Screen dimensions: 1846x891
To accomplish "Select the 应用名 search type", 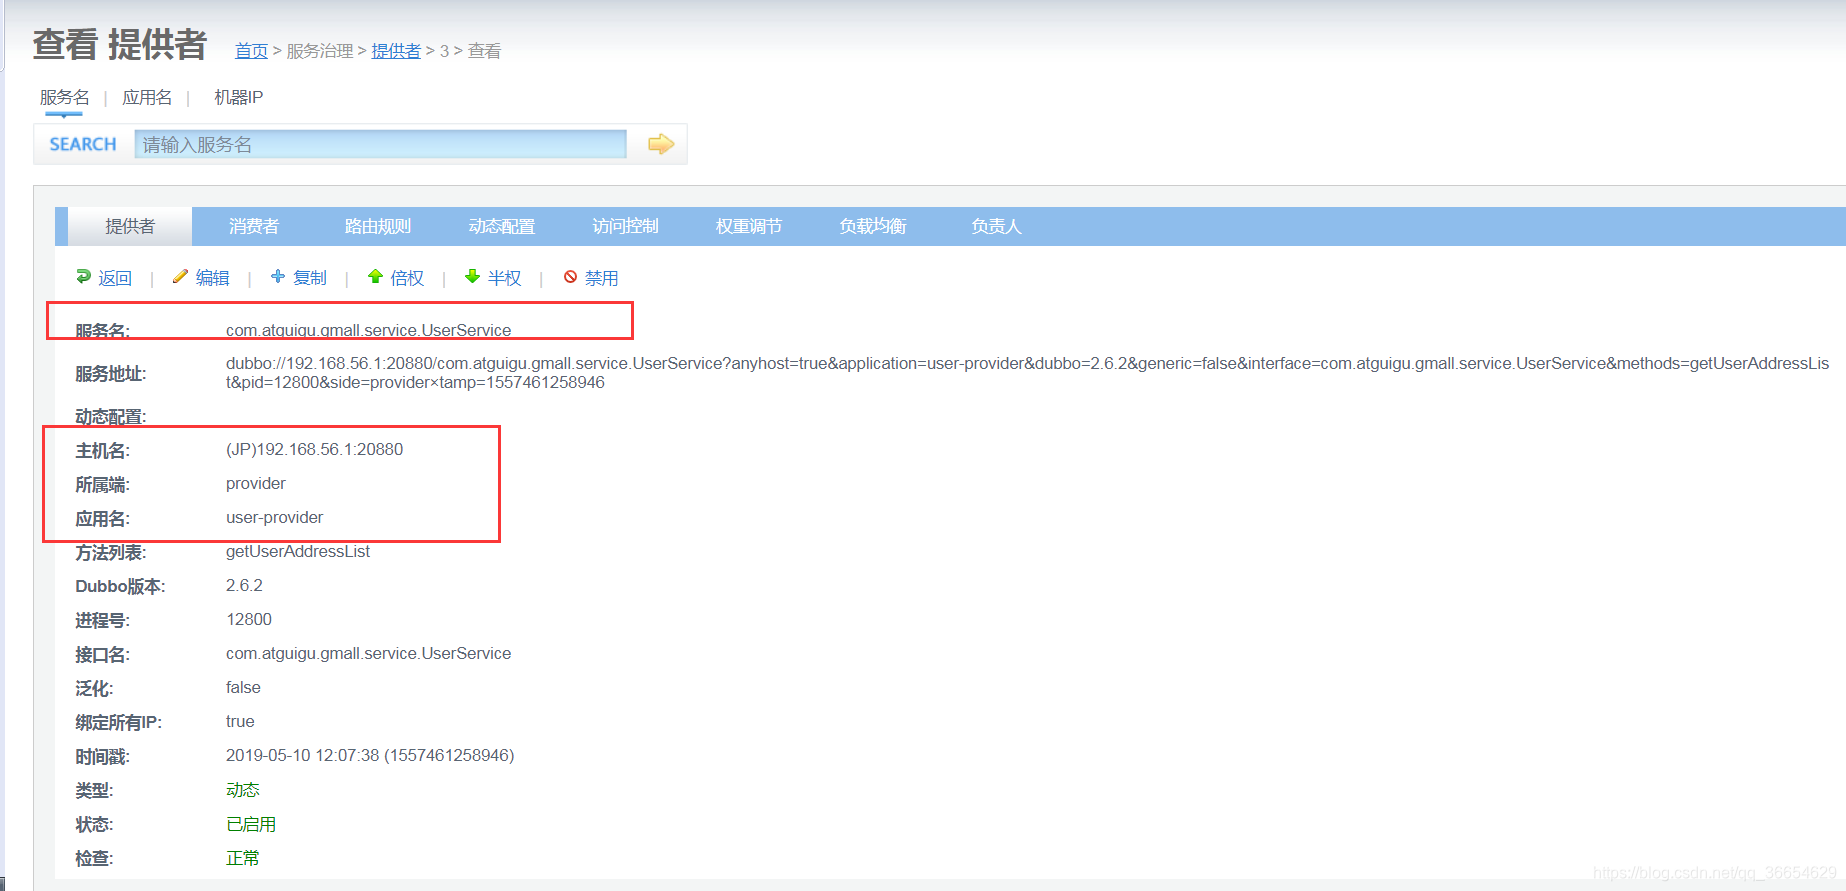I will pos(147,97).
